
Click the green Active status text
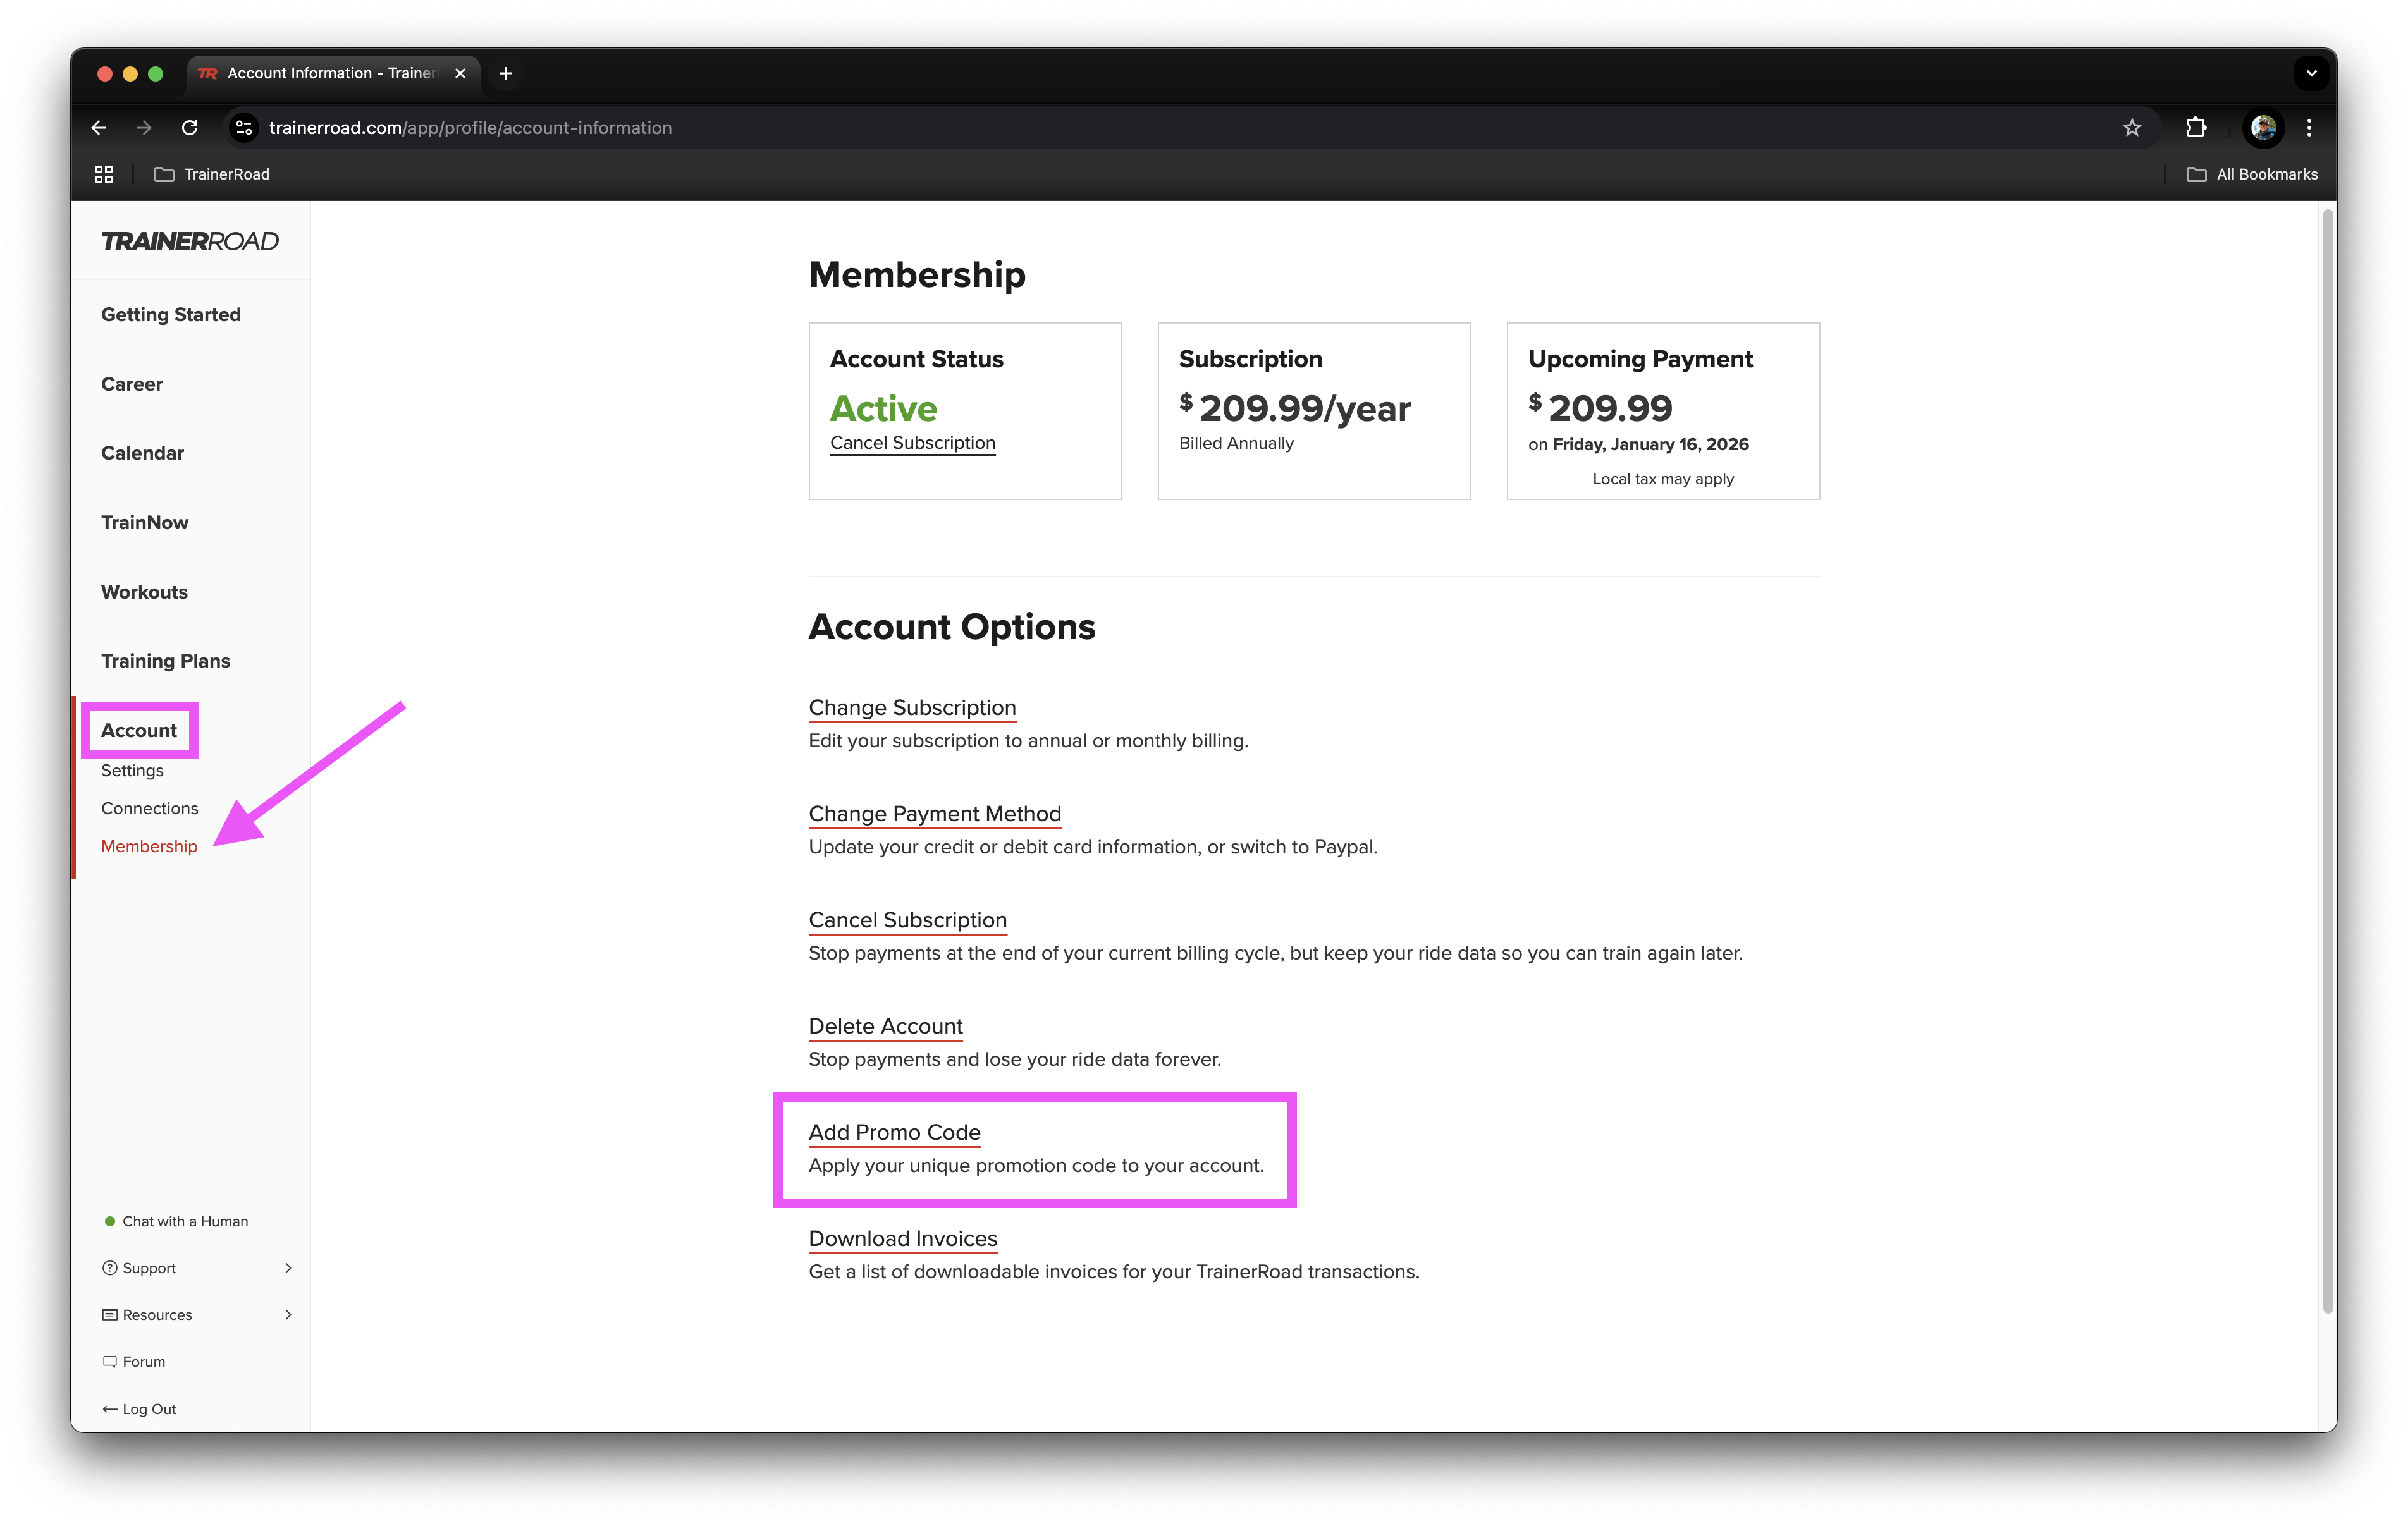[883, 408]
